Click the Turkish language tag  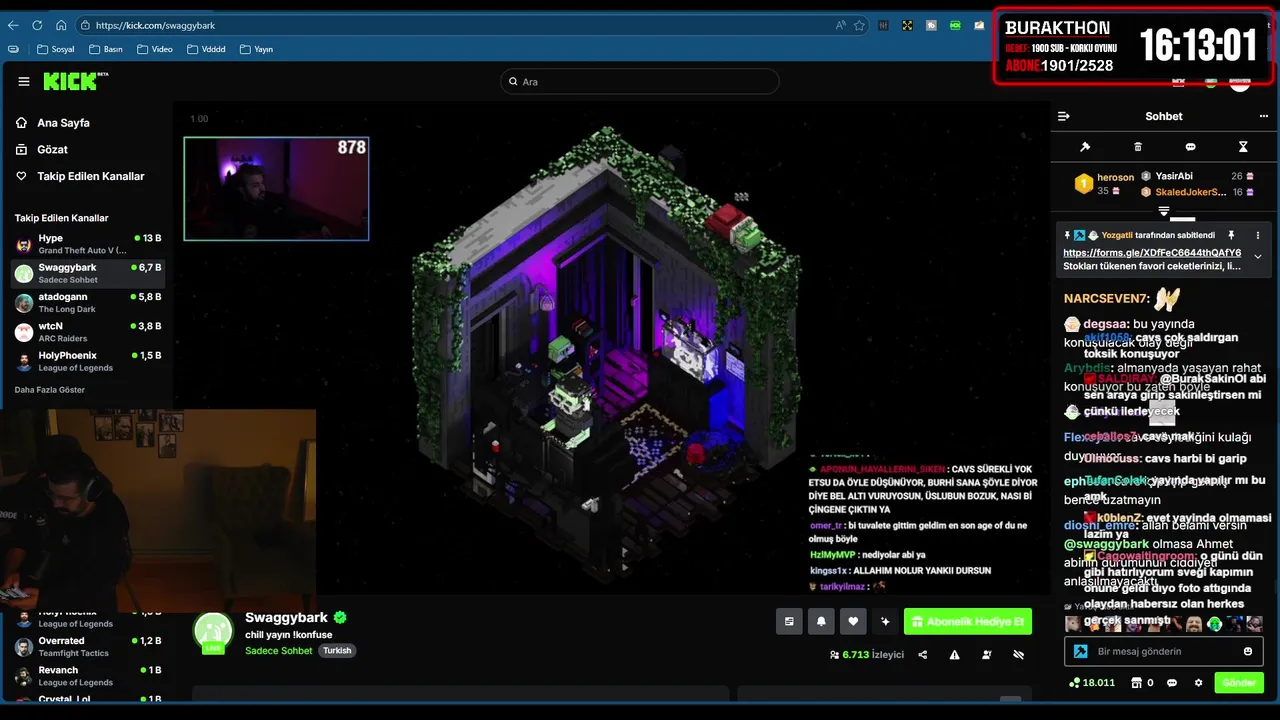337,651
